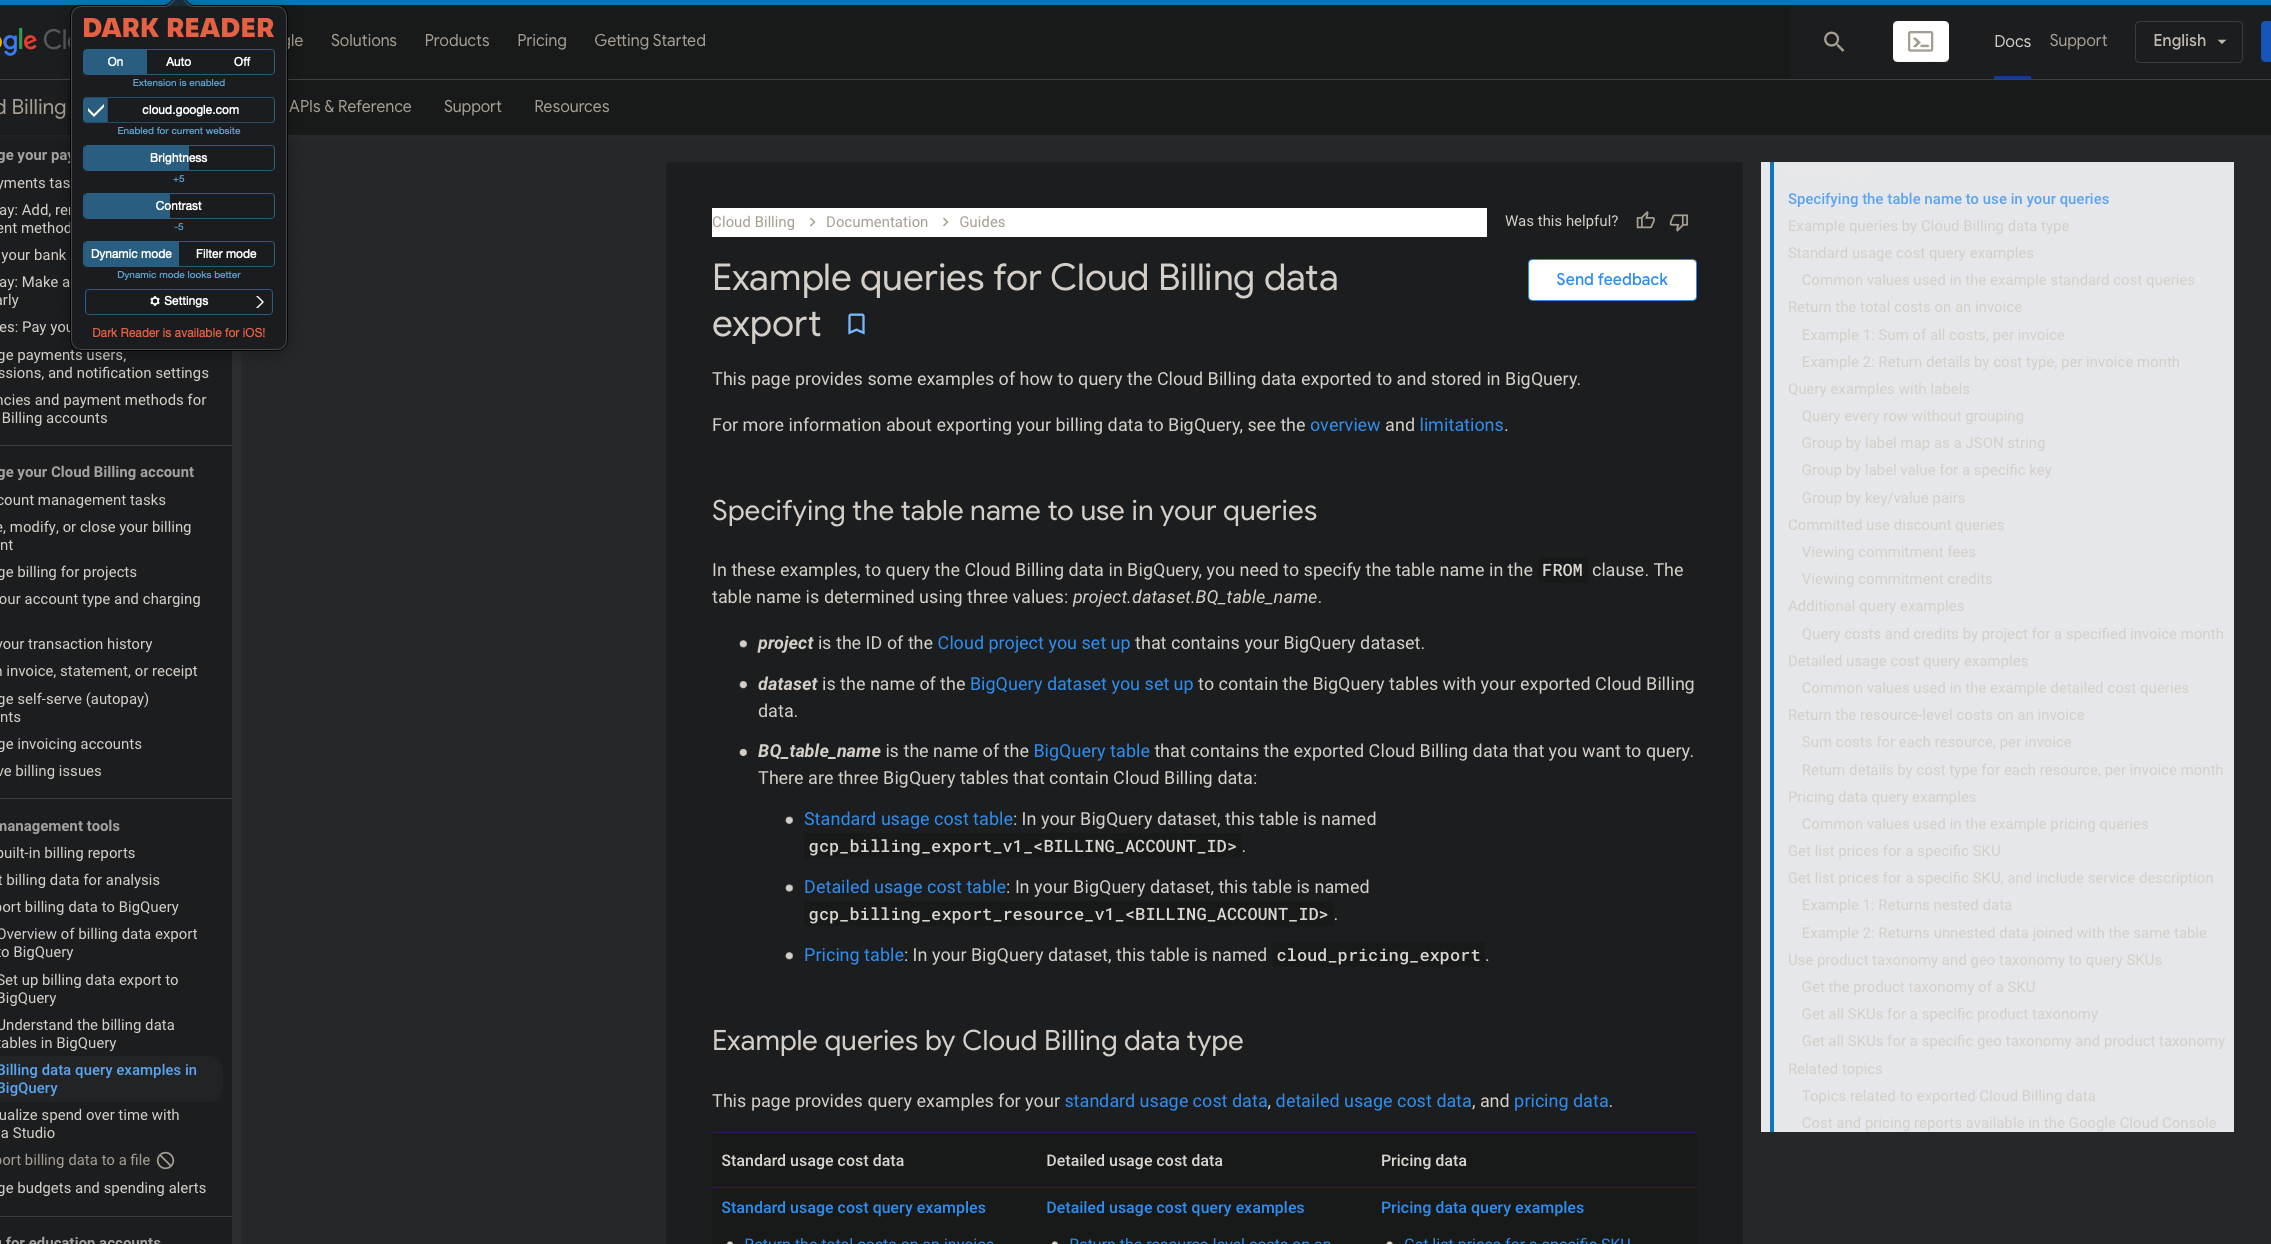Switch to the APIs & Reference tab
The image size is (2271, 1244).
[x=349, y=106]
